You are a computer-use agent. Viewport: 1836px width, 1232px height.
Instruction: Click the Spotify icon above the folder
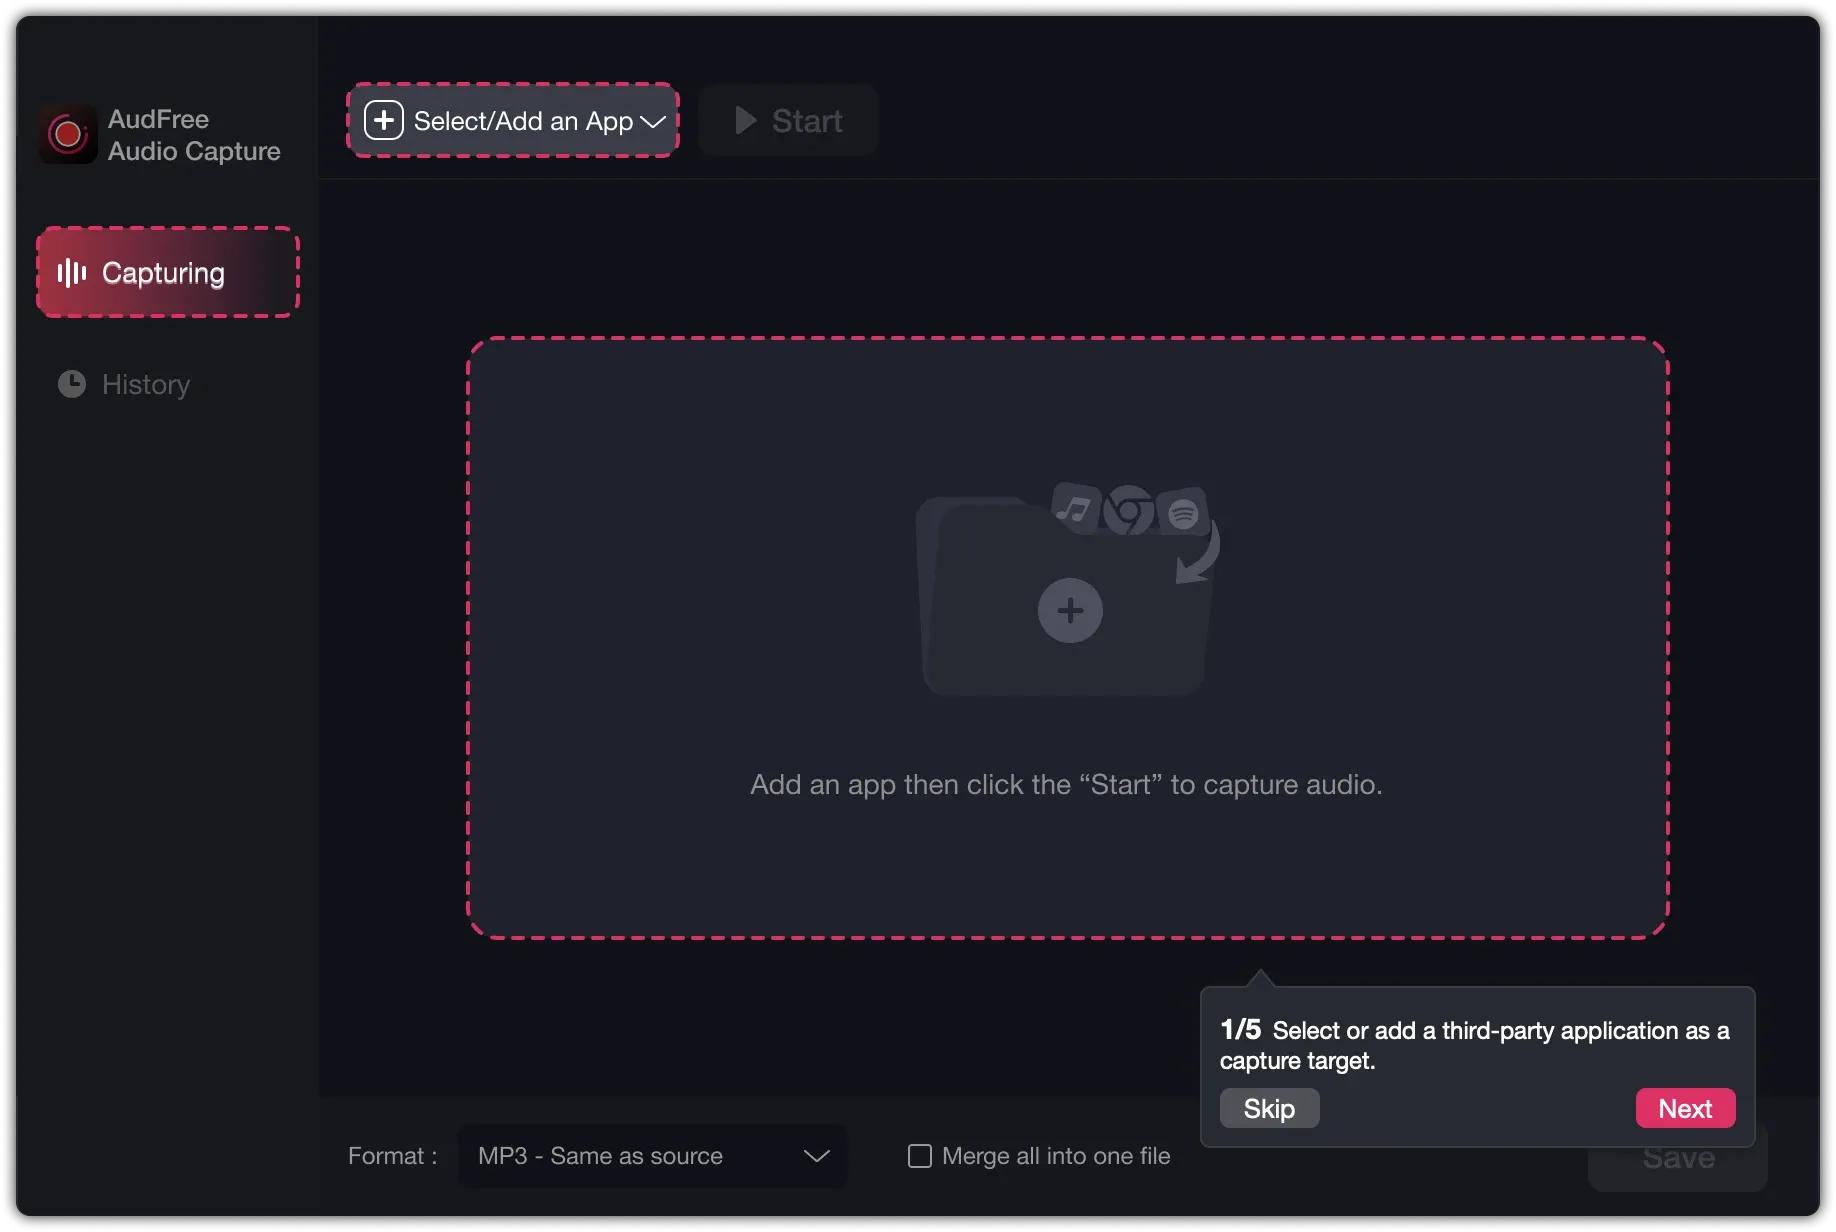[x=1185, y=515]
